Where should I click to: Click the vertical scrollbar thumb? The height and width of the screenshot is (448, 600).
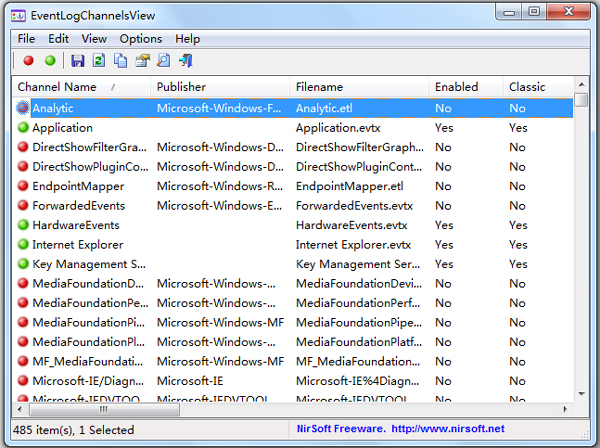pyautogui.click(x=582, y=100)
